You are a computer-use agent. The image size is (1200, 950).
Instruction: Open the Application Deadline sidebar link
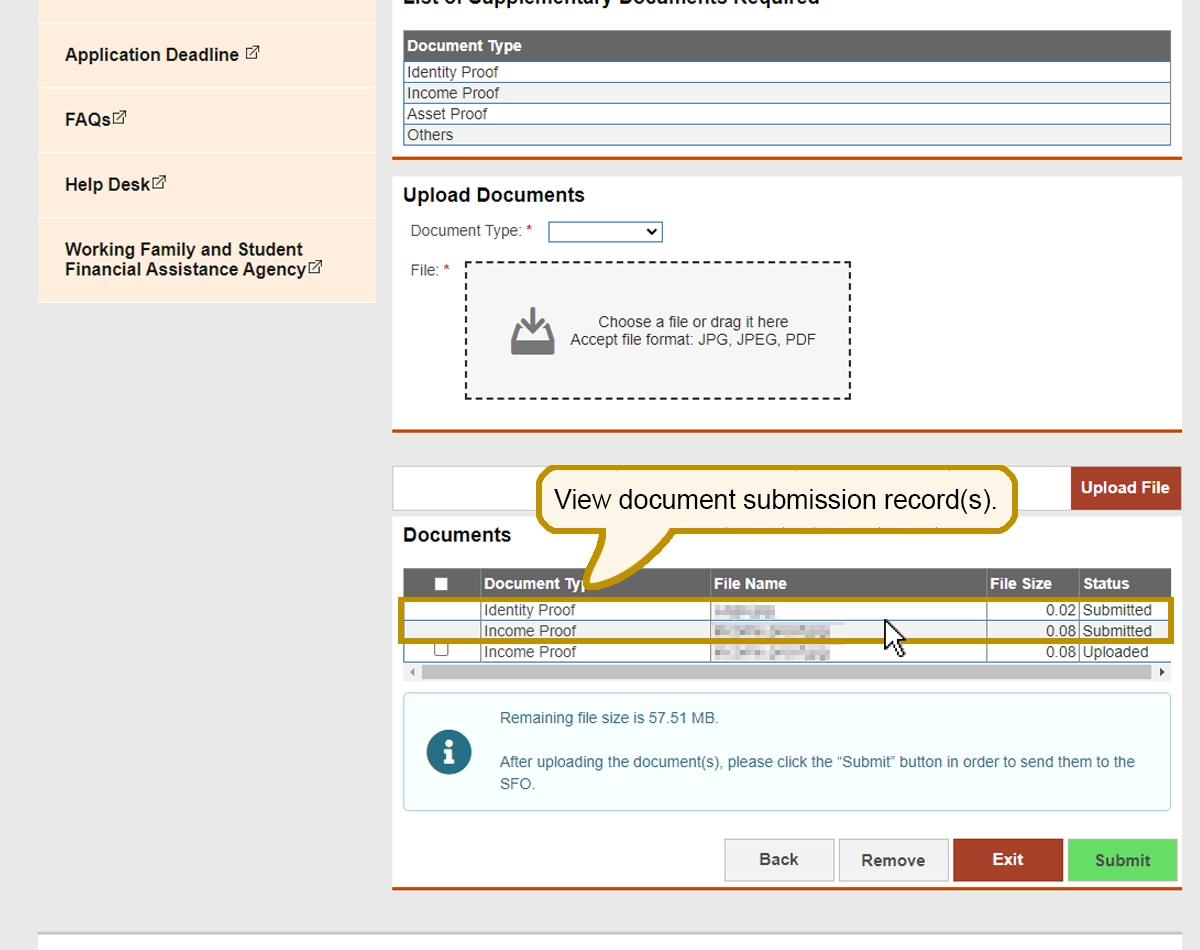tap(152, 55)
